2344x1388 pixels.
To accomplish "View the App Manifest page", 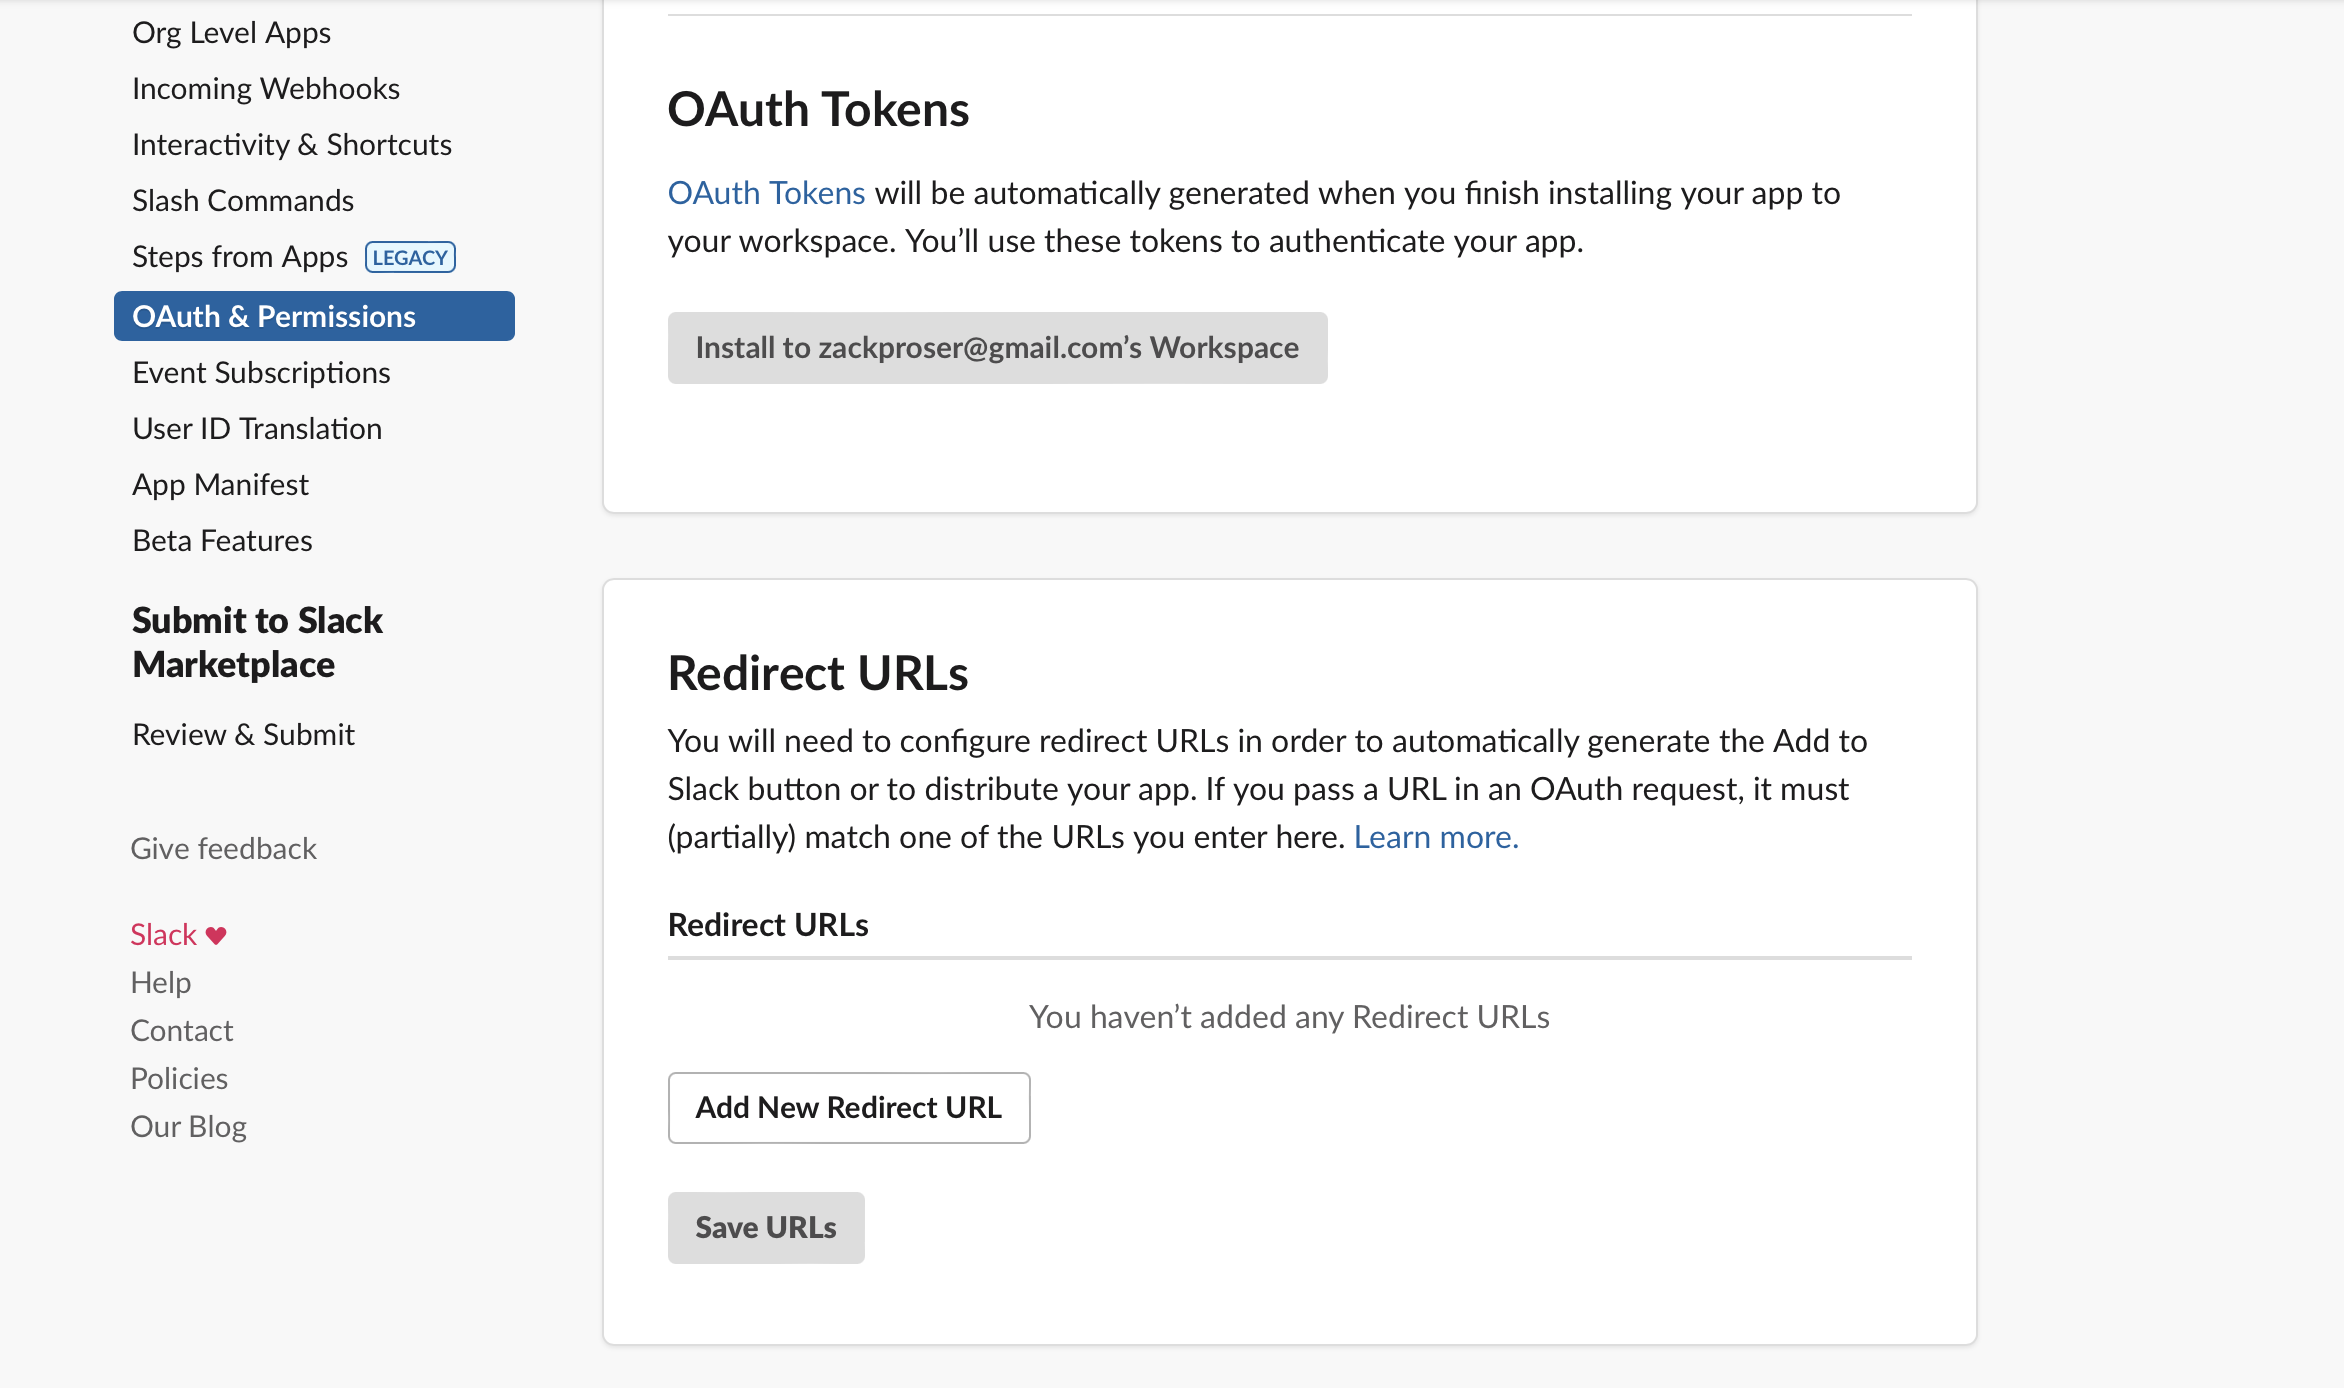I will [219, 484].
